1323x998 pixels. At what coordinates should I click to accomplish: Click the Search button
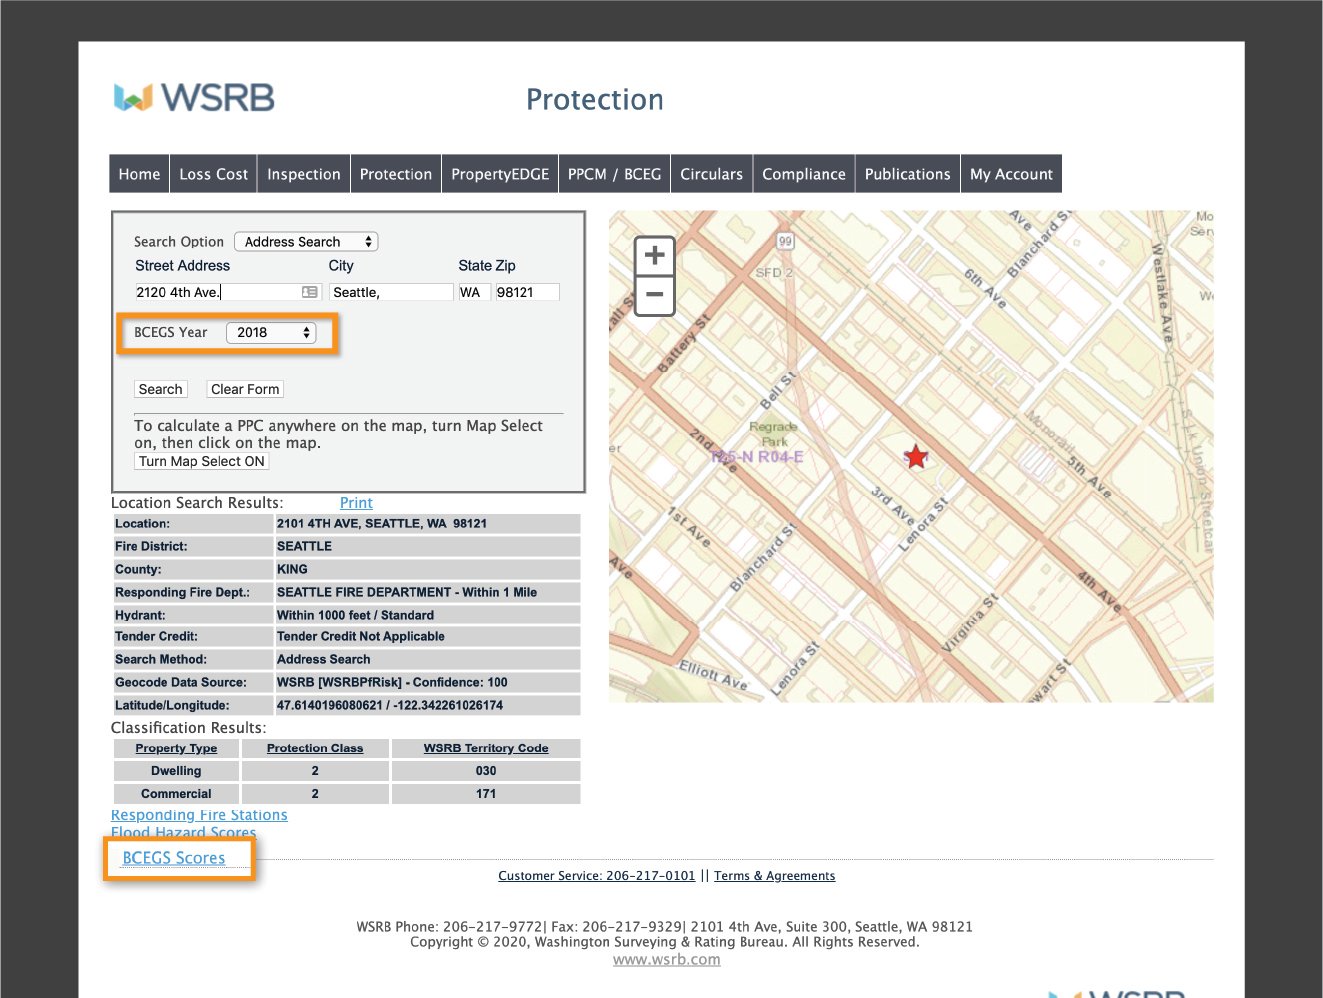(160, 388)
